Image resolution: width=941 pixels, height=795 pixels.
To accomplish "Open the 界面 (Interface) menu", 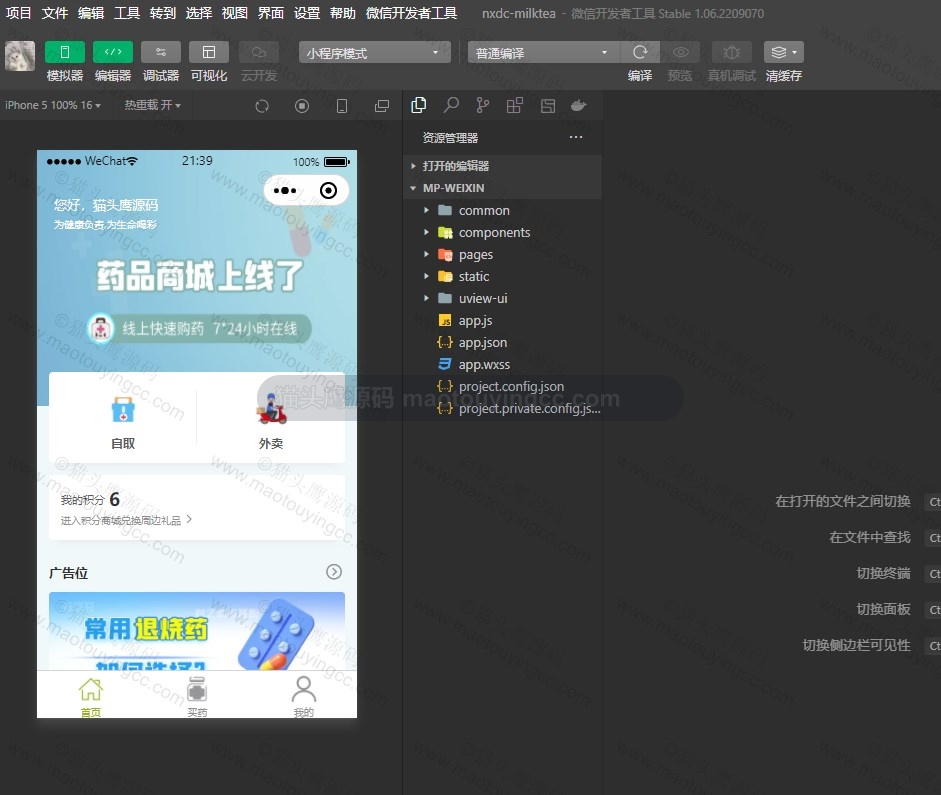I will pyautogui.click(x=271, y=13).
